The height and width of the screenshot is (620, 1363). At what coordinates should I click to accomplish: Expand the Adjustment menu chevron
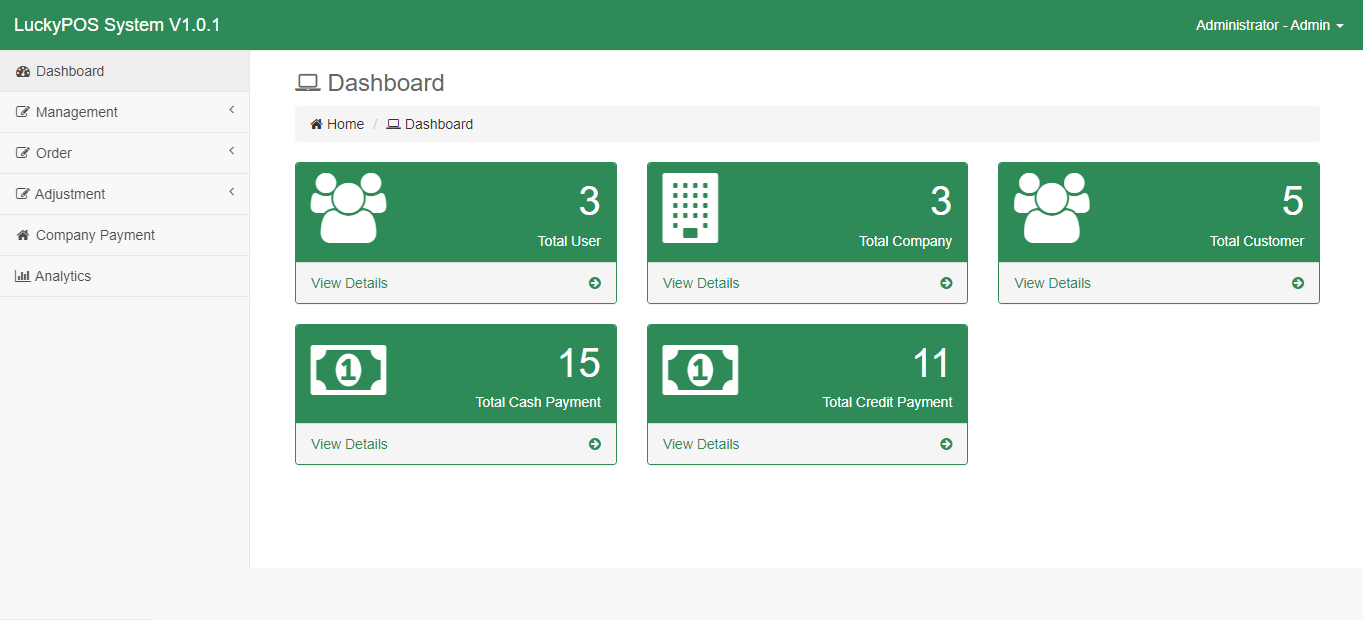pyautogui.click(x=231, y=192)
